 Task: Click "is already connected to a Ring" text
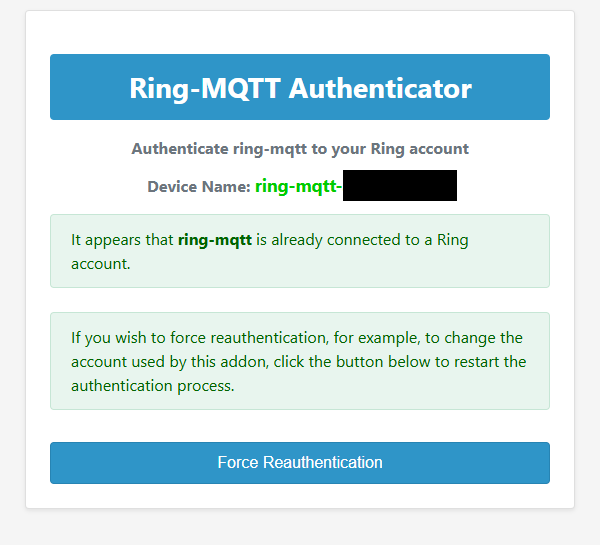tap(362, 240)
